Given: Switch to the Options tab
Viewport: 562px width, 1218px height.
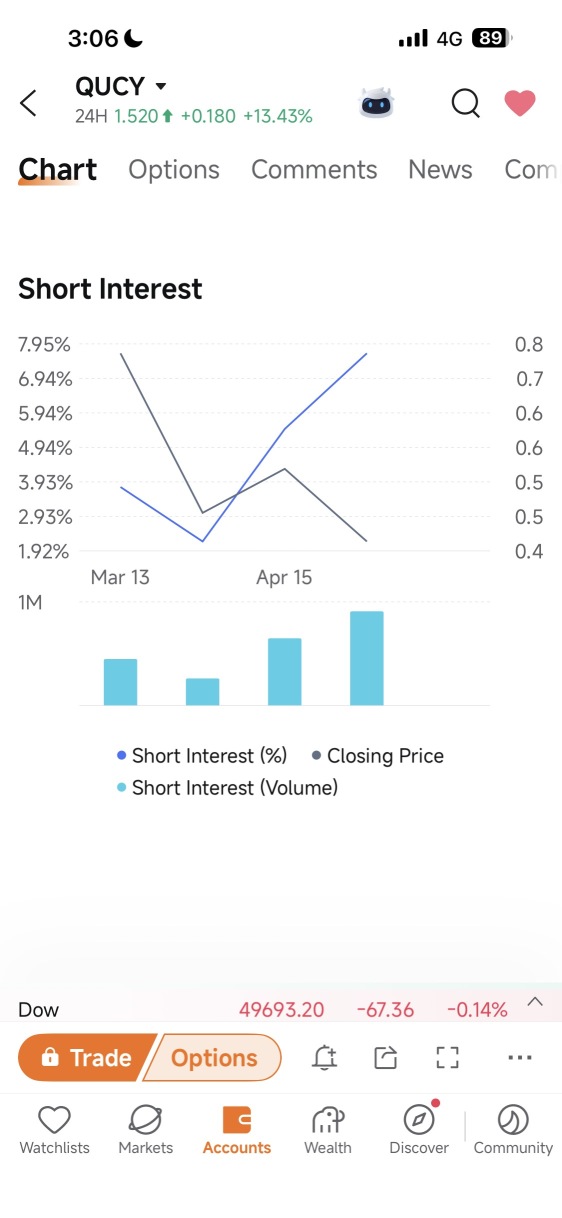Looking at the screenshot, I should [x=174, y=170].
